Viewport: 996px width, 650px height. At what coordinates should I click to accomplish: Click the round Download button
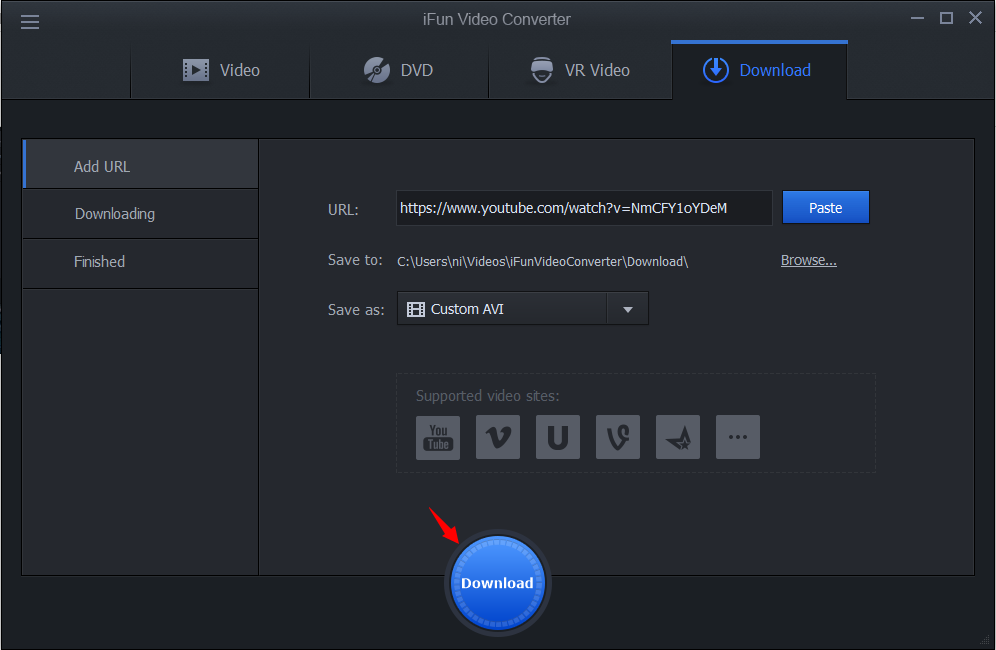click(497, 583)
